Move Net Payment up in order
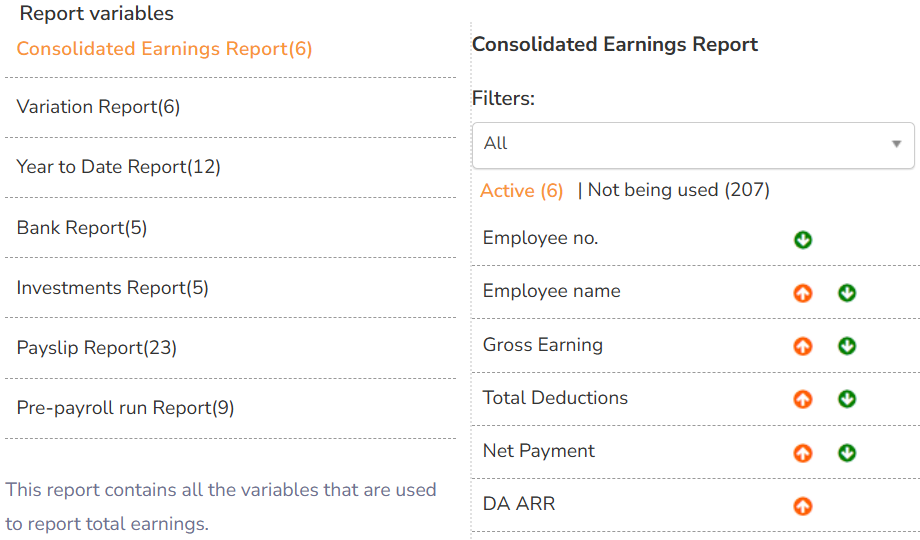 point(802,453)
